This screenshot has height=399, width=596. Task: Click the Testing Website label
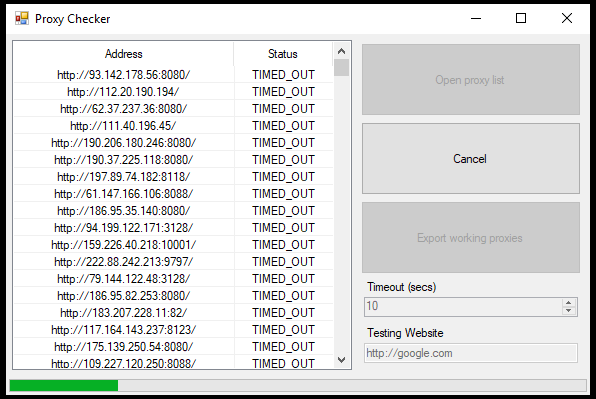[405, 333]
